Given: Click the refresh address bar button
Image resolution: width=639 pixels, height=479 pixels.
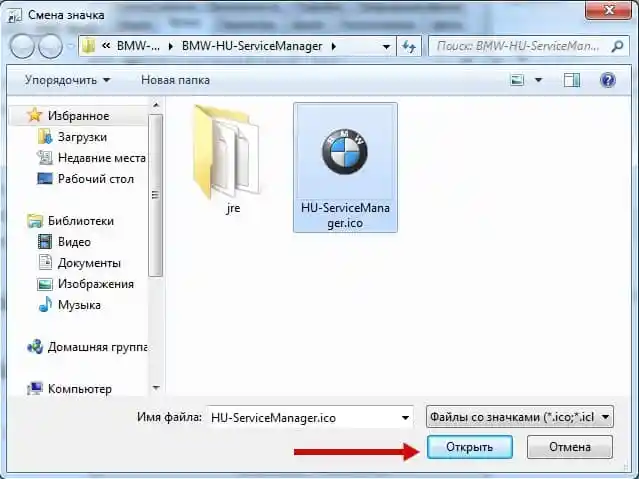Looking at the screenshot, I should [x=408, y=46].
